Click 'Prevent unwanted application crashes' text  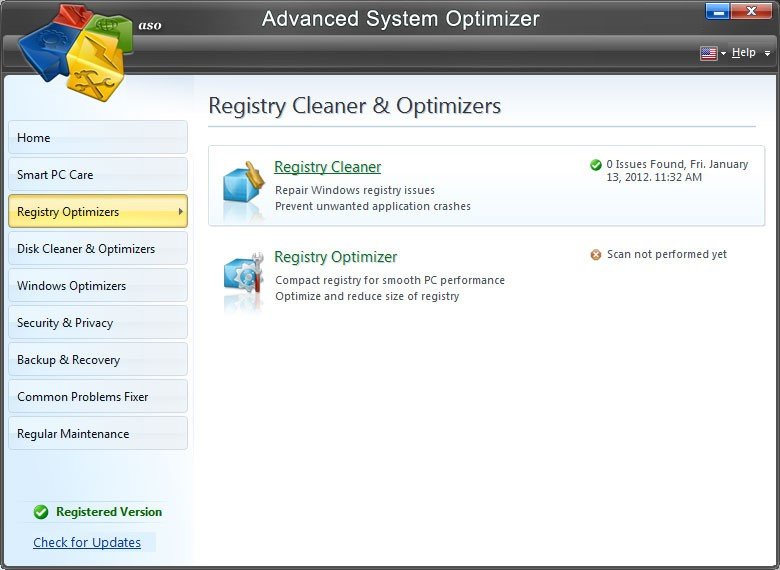373,206
